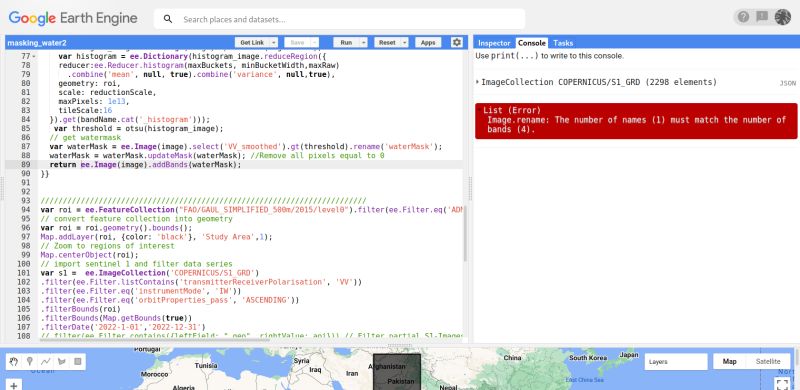Click 'Use print(...)' console hint text
This screenshot has height=390, width=800.
tap(549, 56)
